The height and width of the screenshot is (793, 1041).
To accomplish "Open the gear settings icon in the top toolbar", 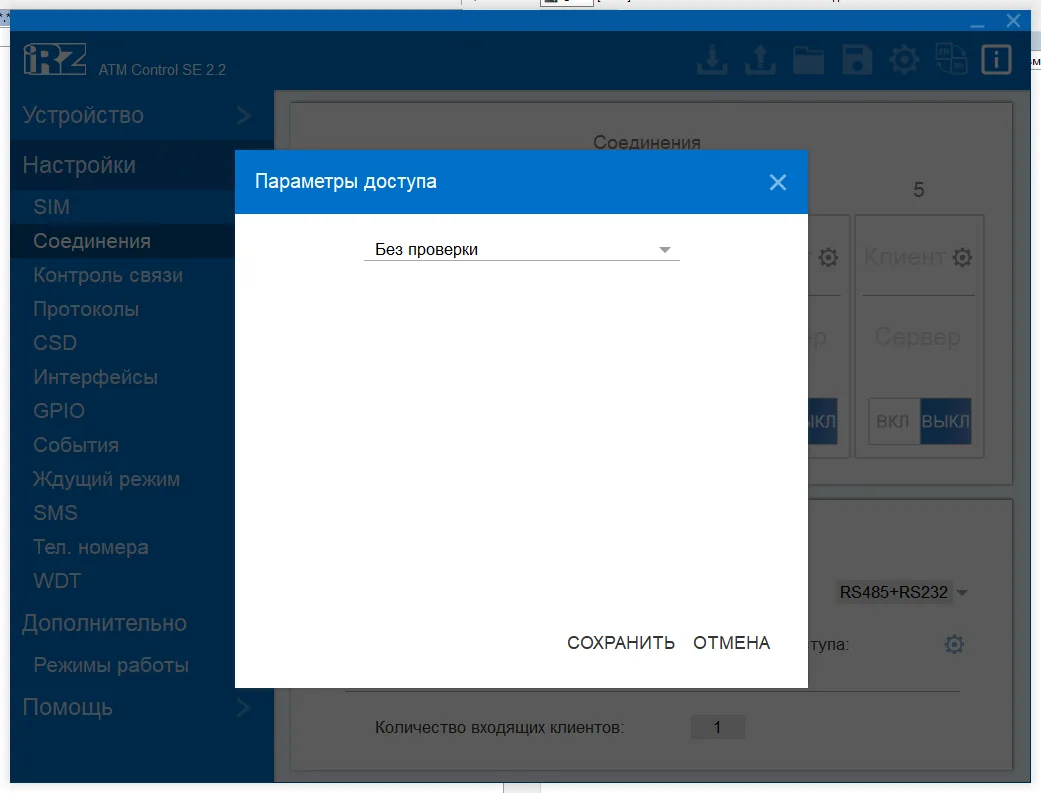I will click(x=904, y=60).
